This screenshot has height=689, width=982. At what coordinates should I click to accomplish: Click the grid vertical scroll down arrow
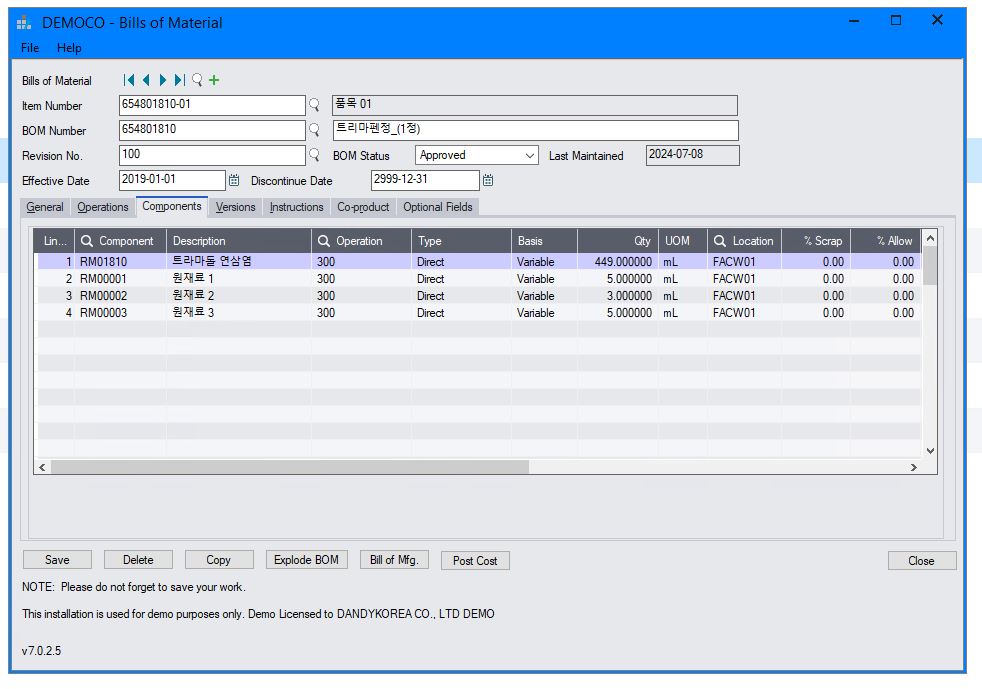(x=930, y=451)
